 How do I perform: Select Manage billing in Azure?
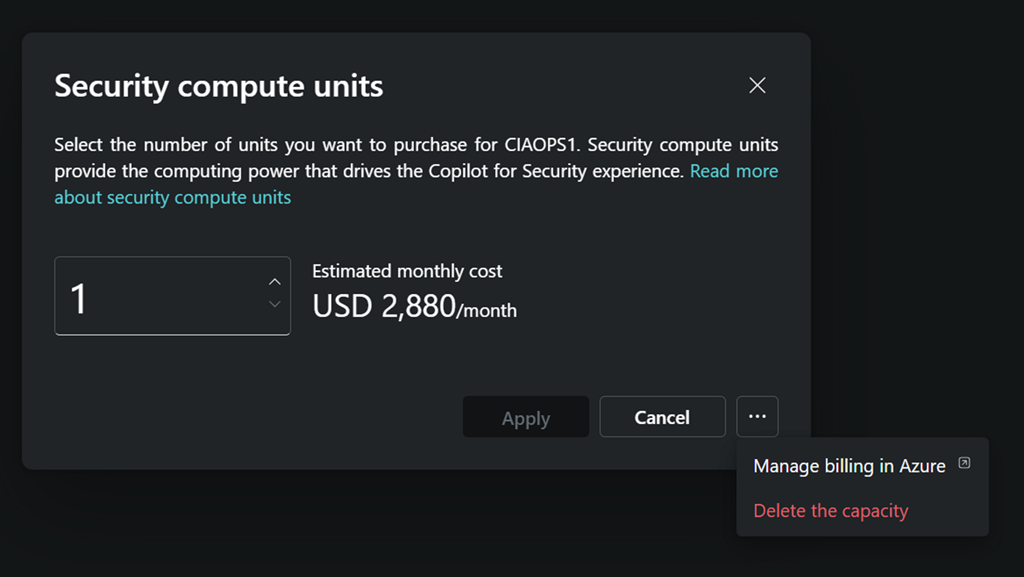pyautogui.click(x=849, y=466)
